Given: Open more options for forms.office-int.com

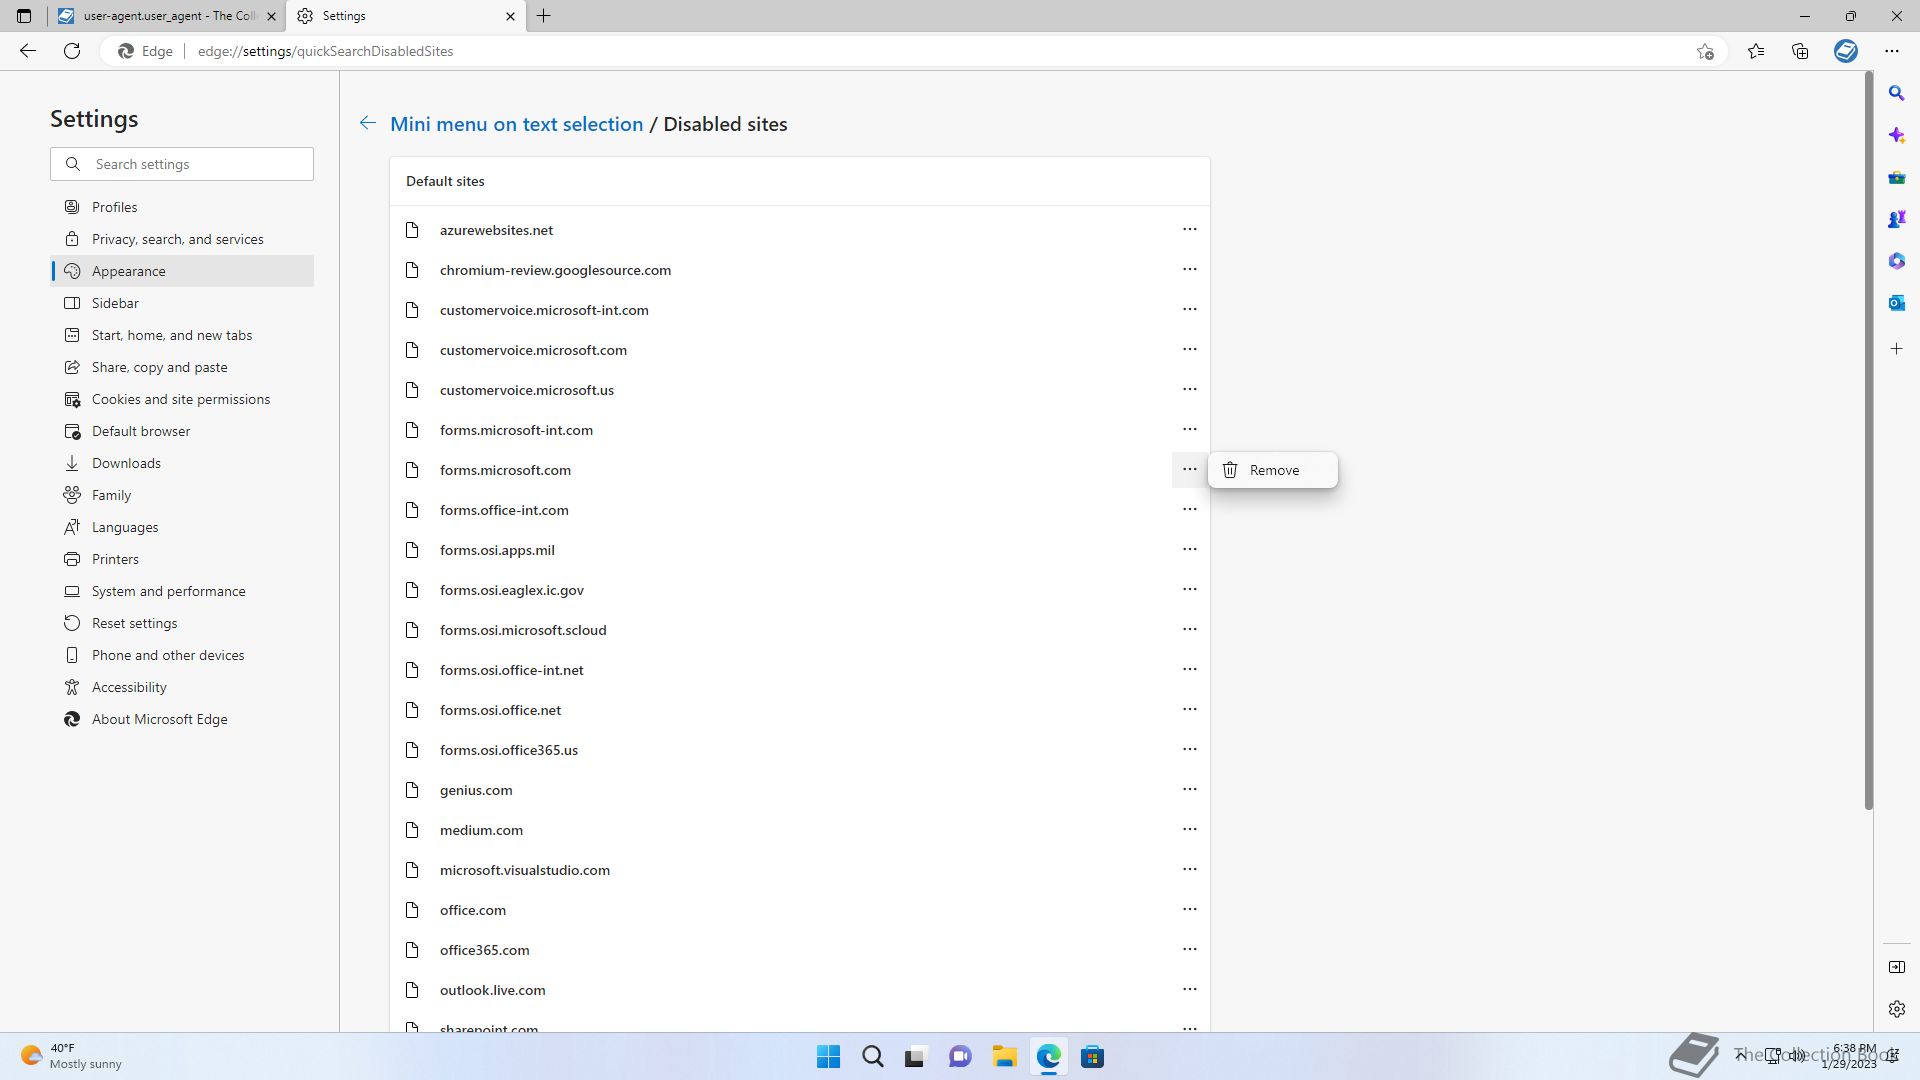Looking at the screenshot, I should (1189, 509).
